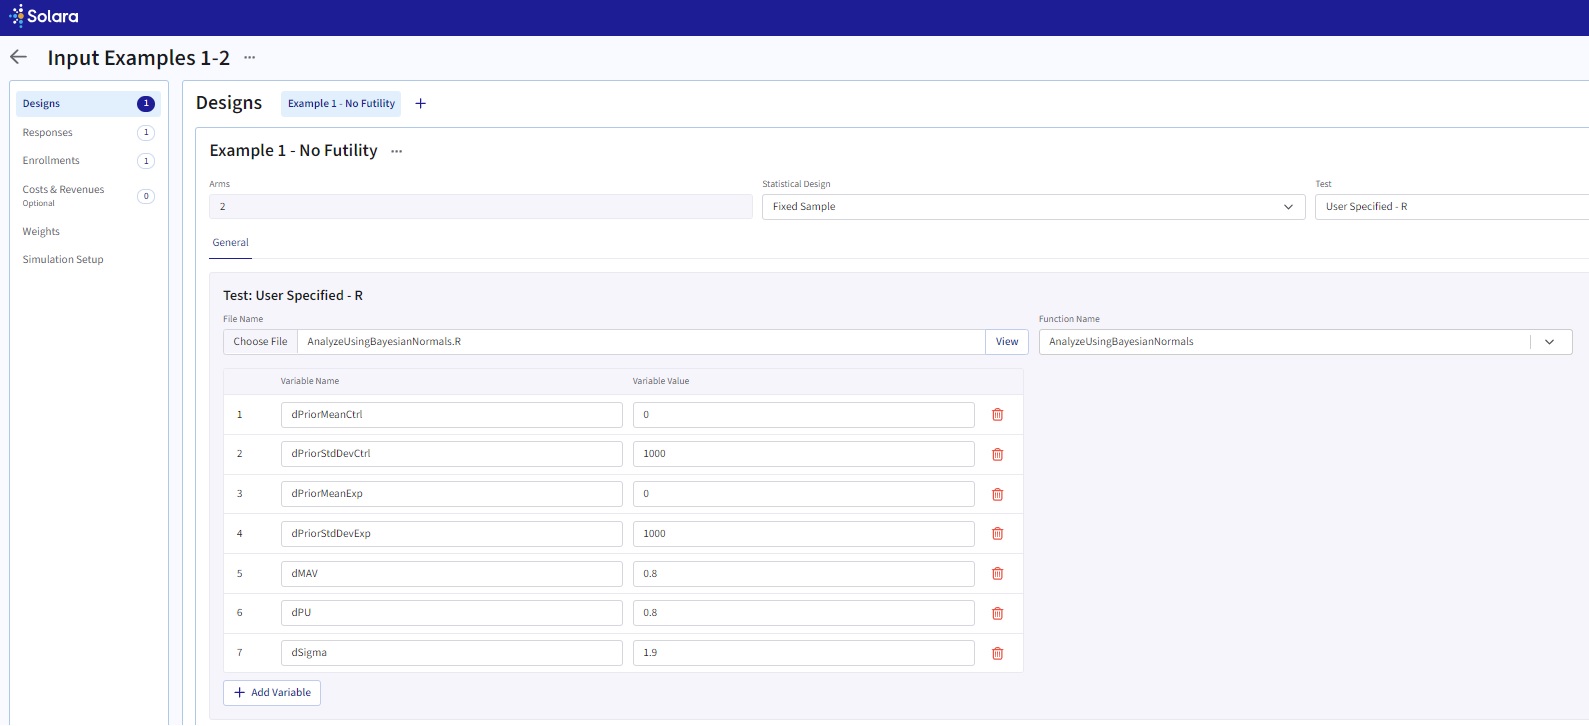Delete the dPriorStdDevExp variable row
This screenshot has height=726, width=1589.
tap(997, 534)
